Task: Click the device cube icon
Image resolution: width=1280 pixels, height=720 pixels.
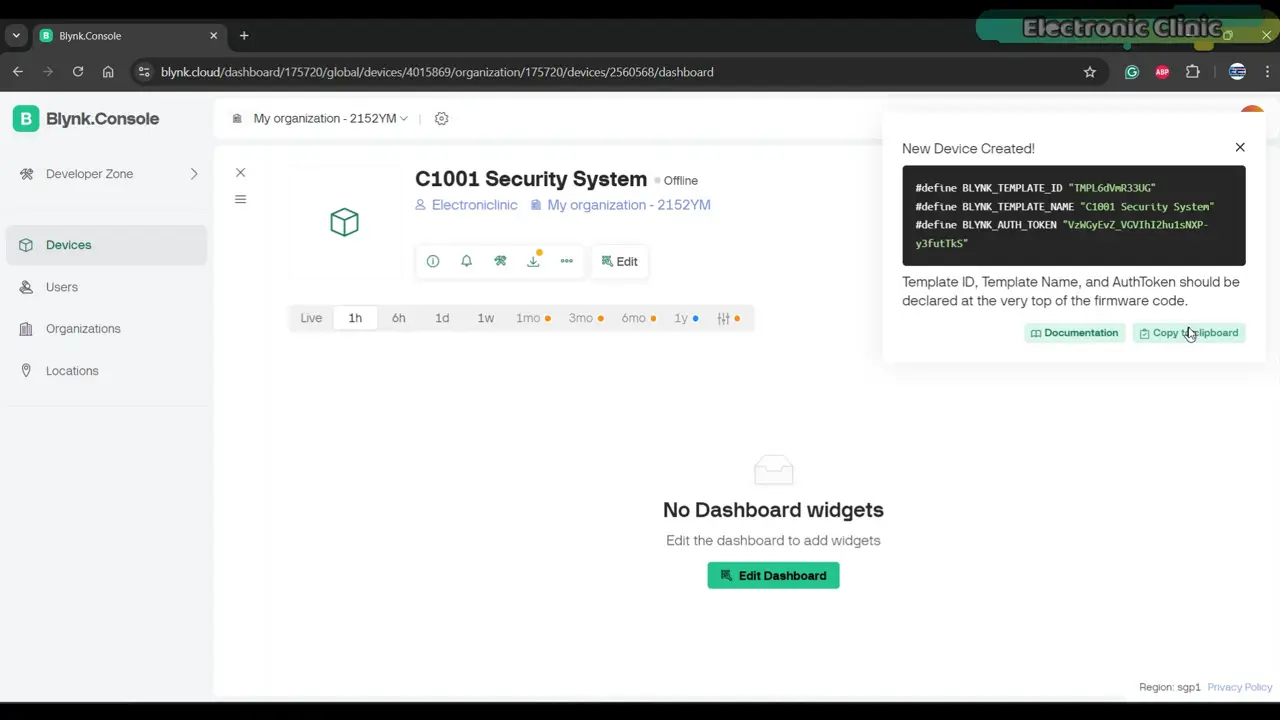Action: coord(344,222)
